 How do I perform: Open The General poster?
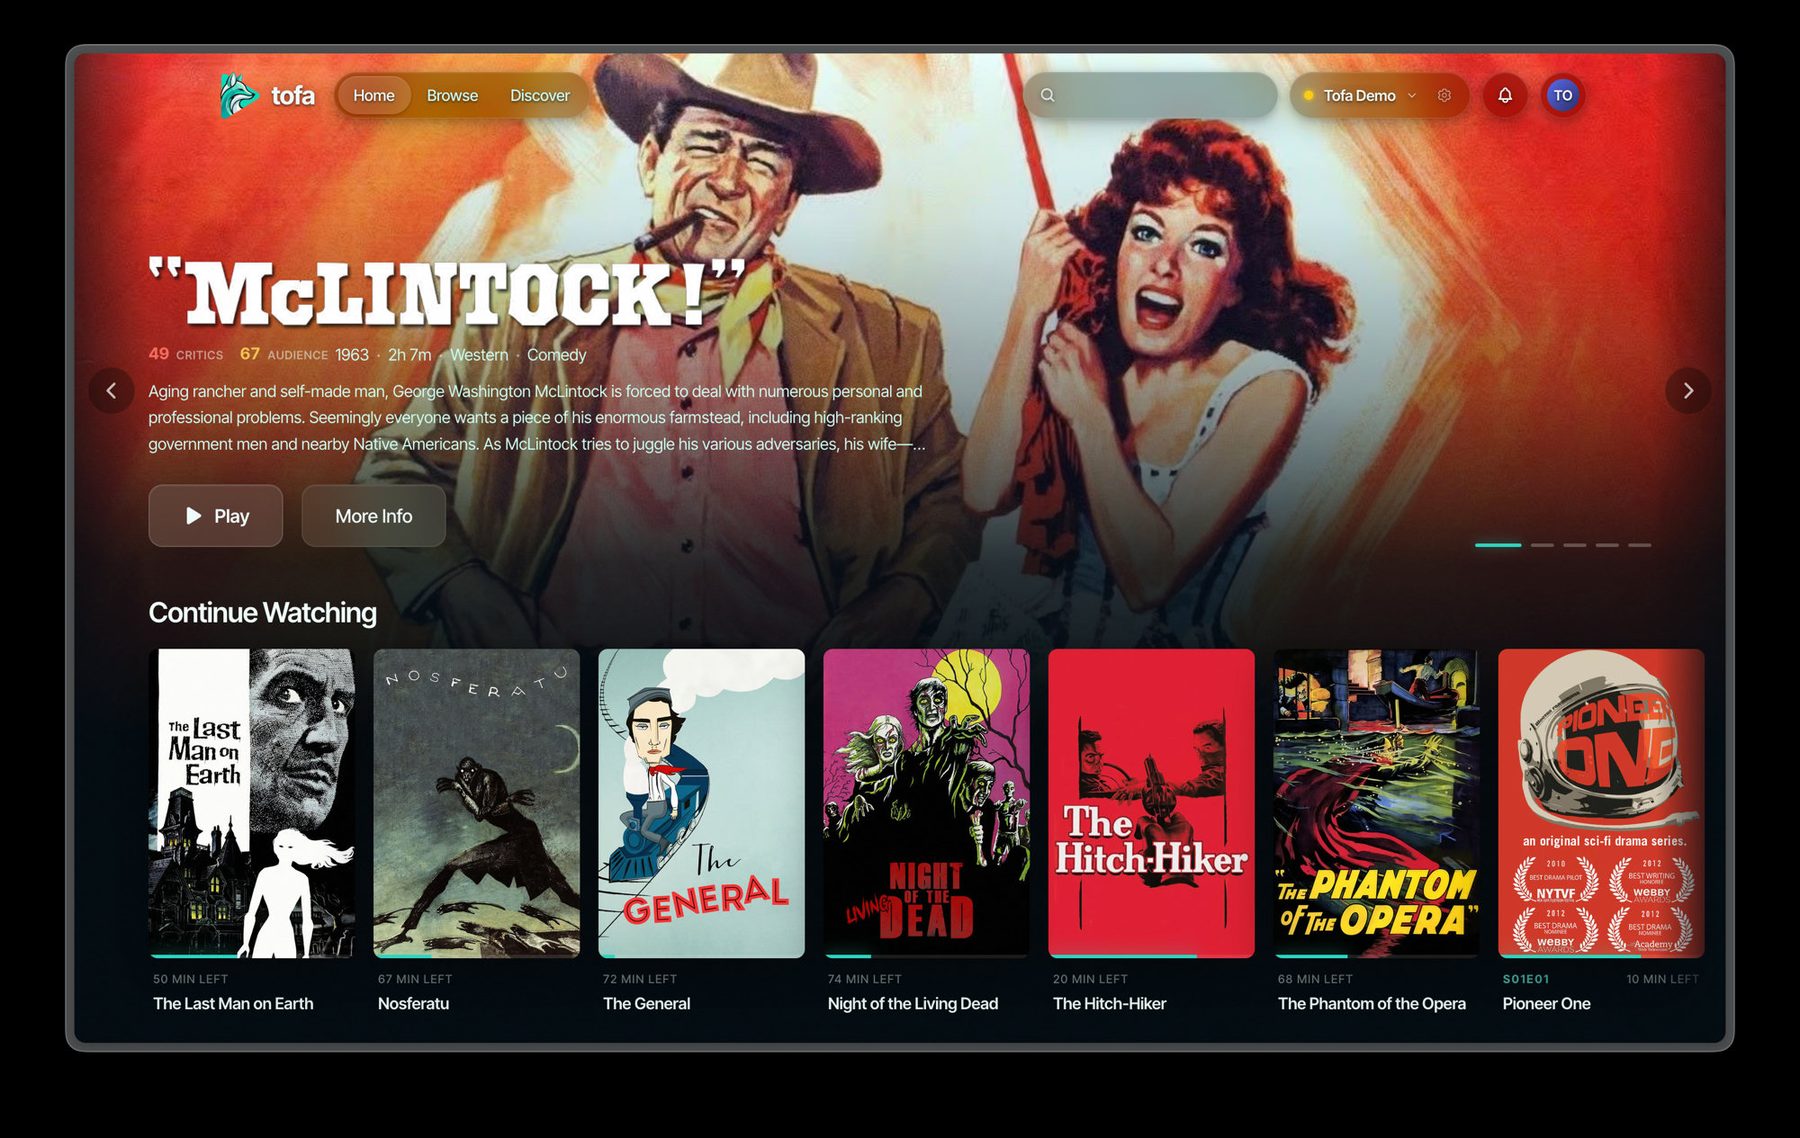[702, 803]
